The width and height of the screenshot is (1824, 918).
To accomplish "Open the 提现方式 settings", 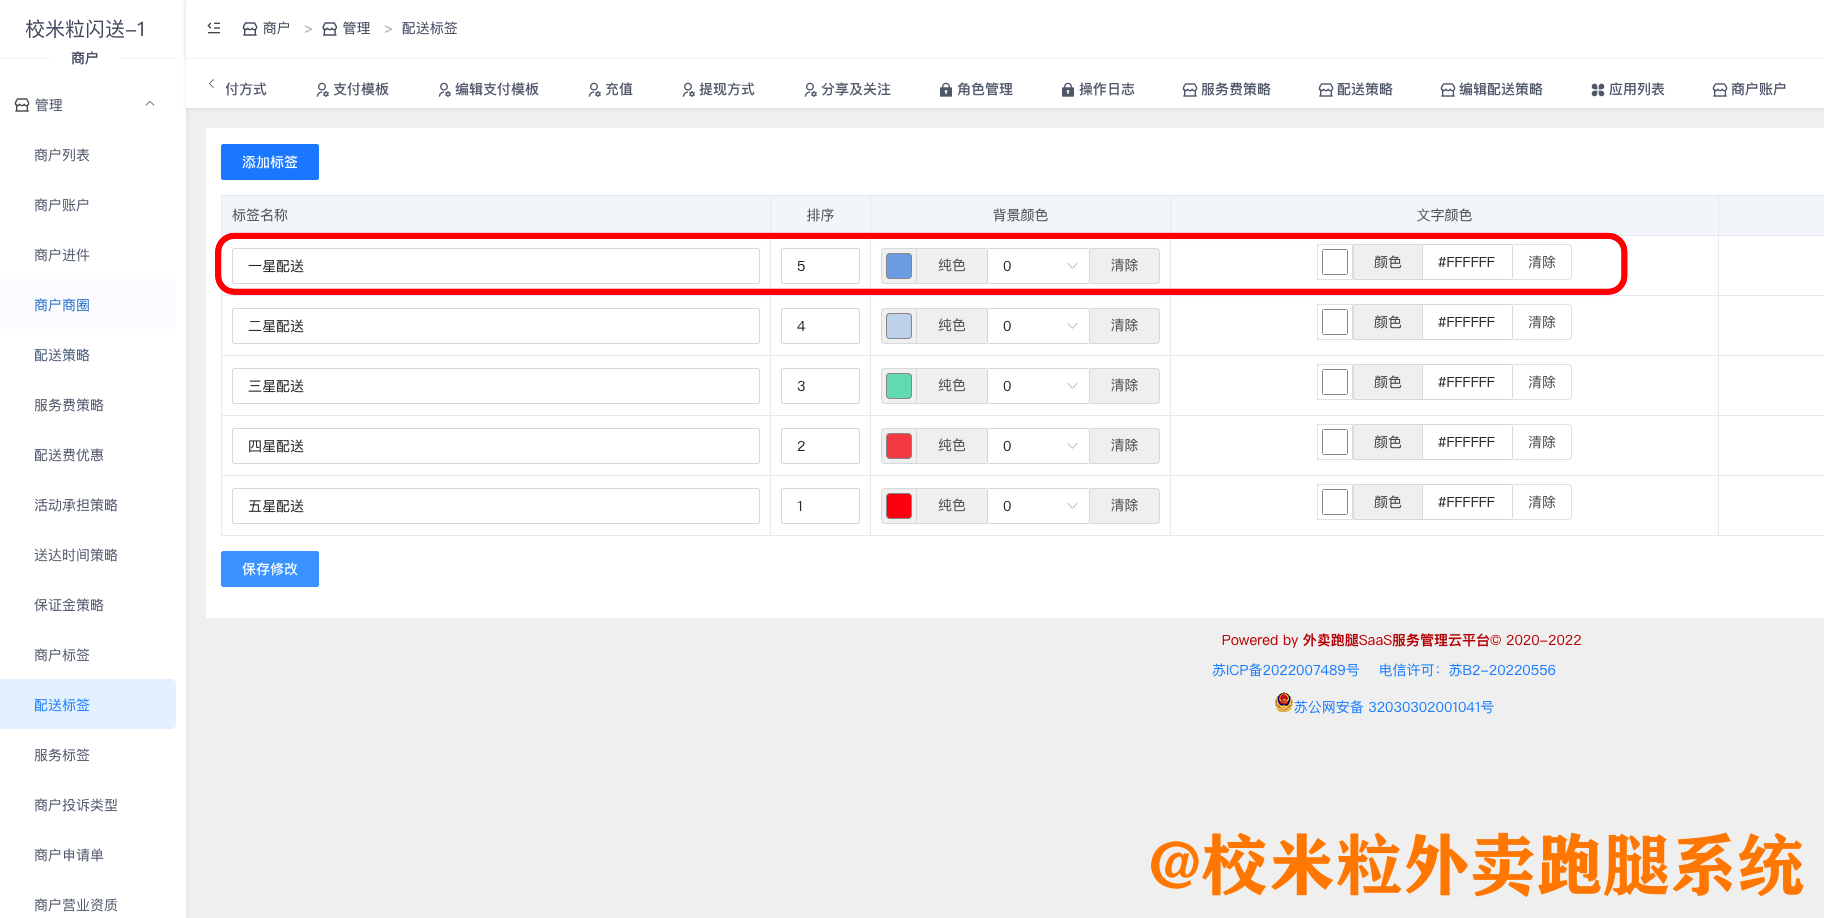I will [x=718, y=89].
